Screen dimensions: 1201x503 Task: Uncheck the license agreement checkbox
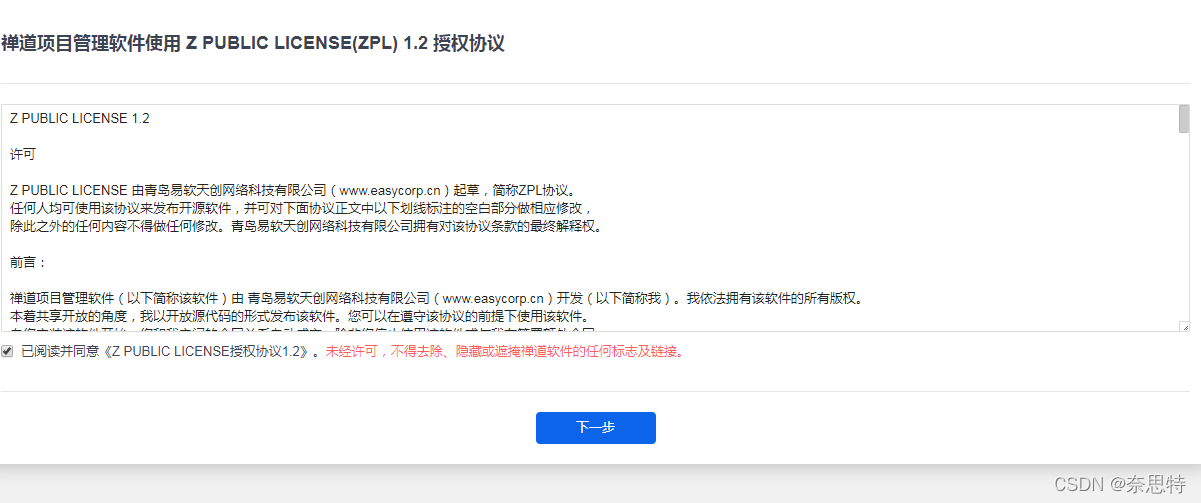tap(7, 351)
